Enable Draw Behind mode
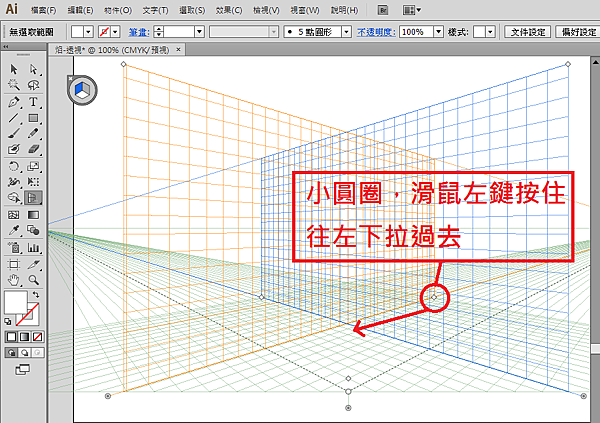The image size is (600, 423). [x=24, y=352]
